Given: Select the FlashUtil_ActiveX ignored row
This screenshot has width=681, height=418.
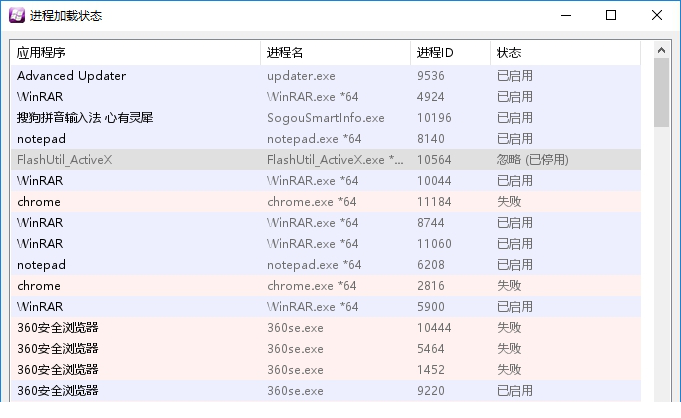Looking at the screenshot, I should tap(326, 159).
